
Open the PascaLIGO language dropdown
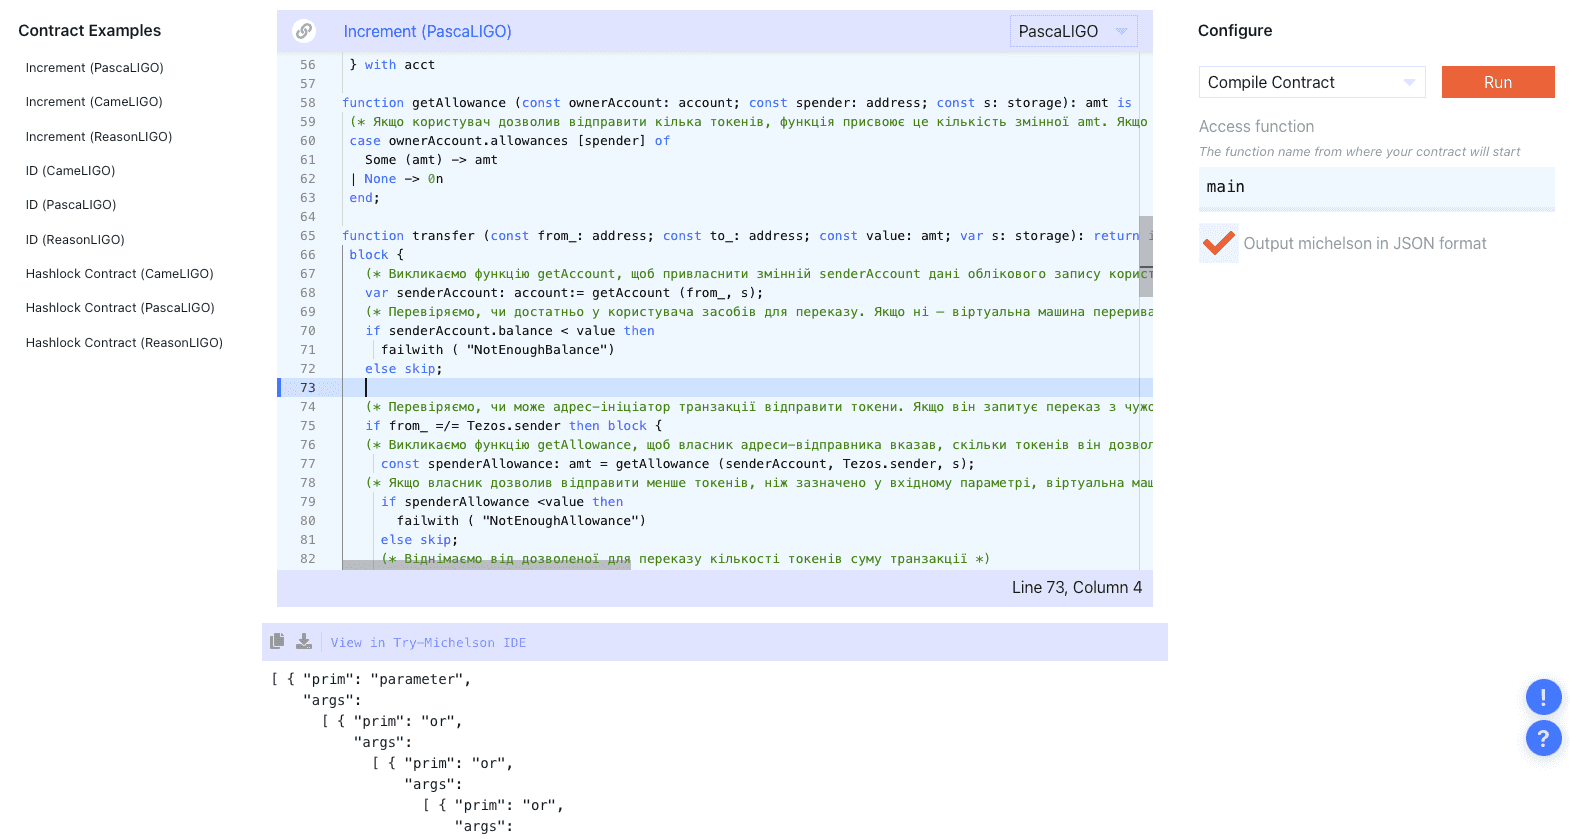coord(1073,31)
